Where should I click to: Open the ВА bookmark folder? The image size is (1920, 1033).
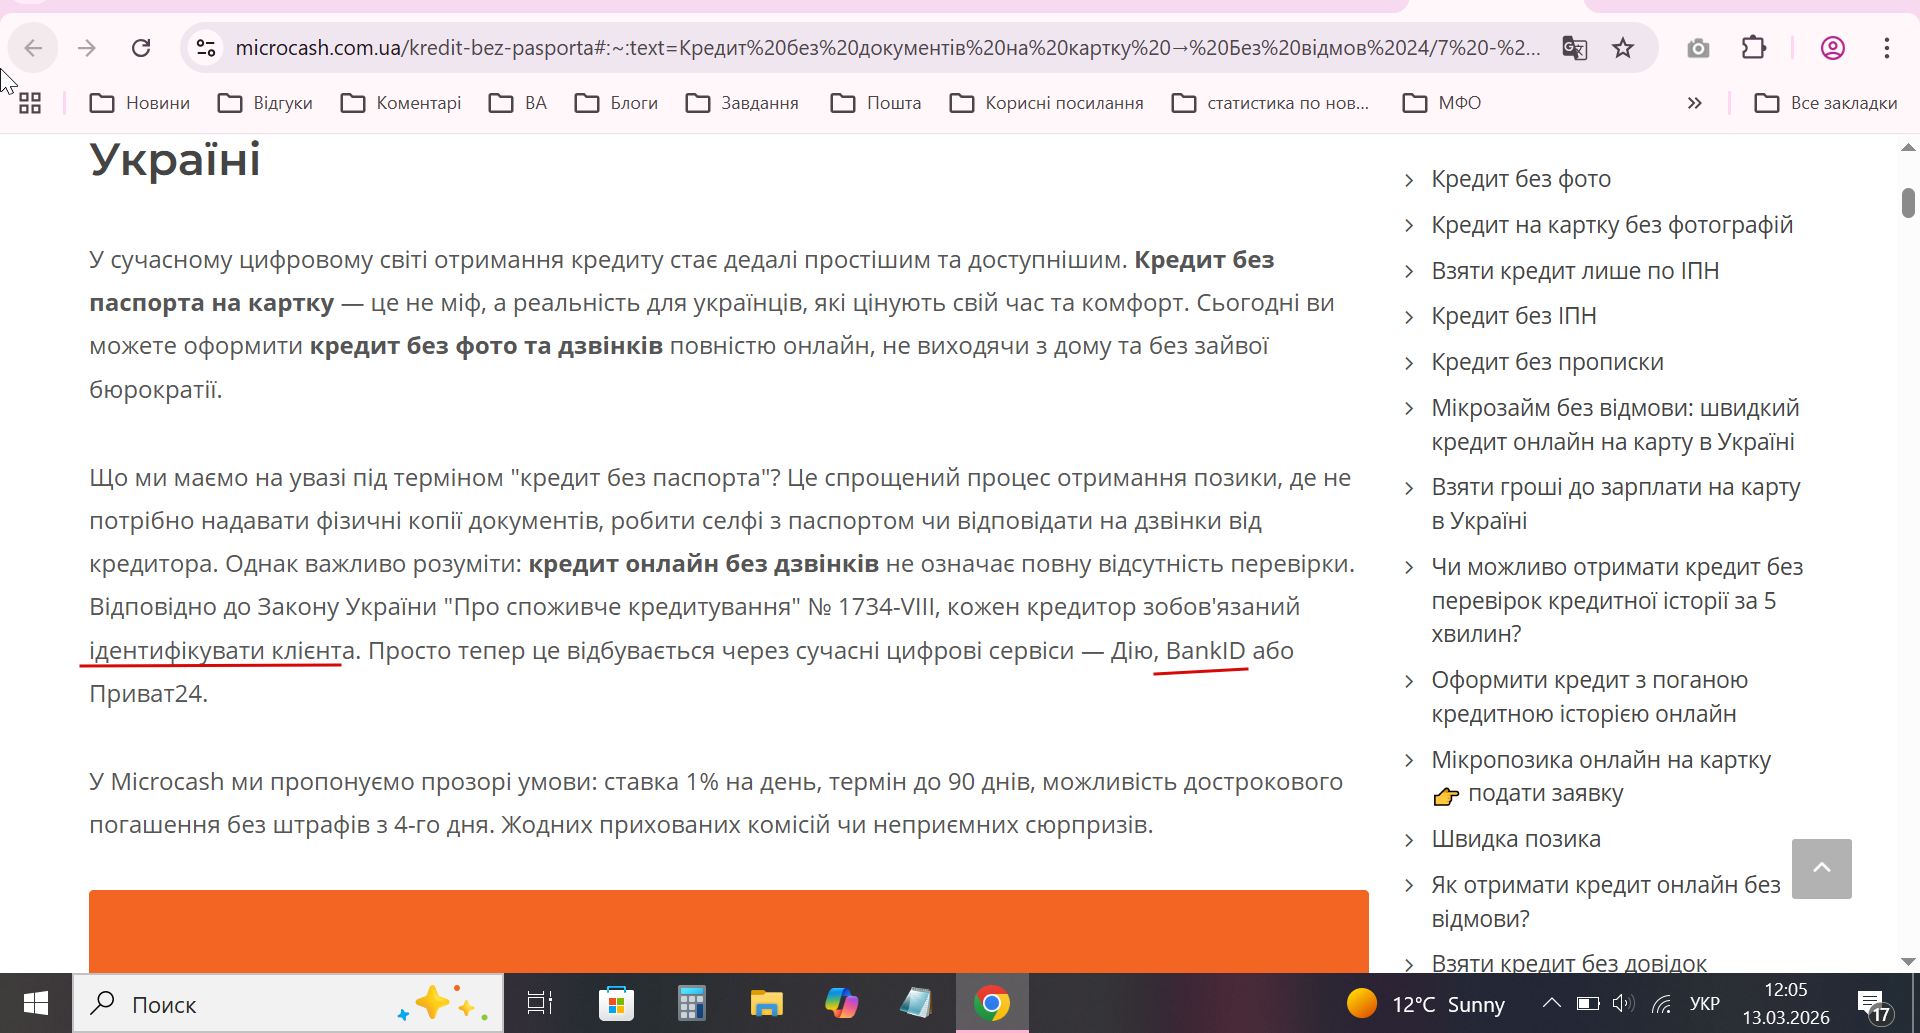[518, 103]
